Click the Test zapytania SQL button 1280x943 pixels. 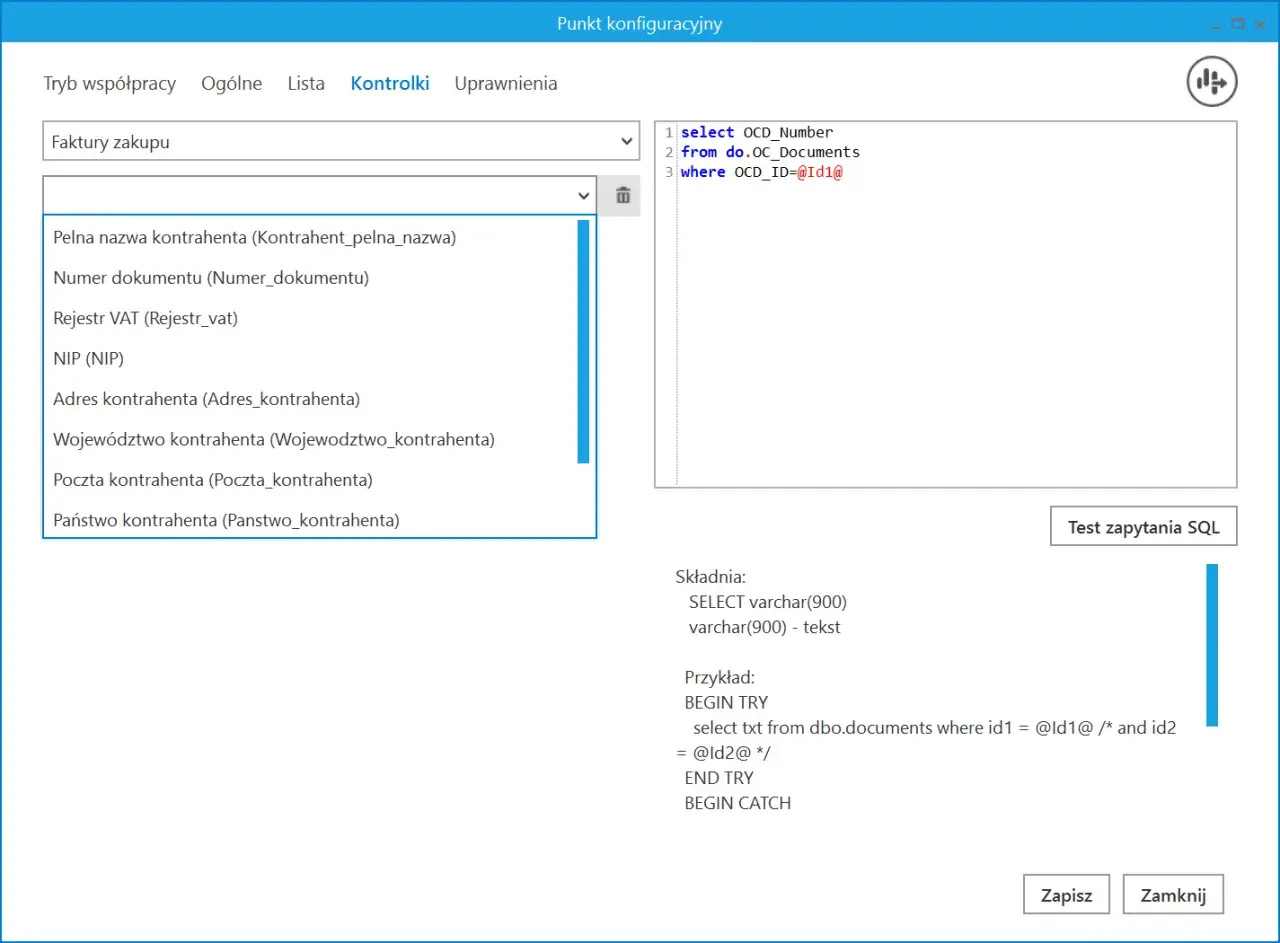[1144, 527]
